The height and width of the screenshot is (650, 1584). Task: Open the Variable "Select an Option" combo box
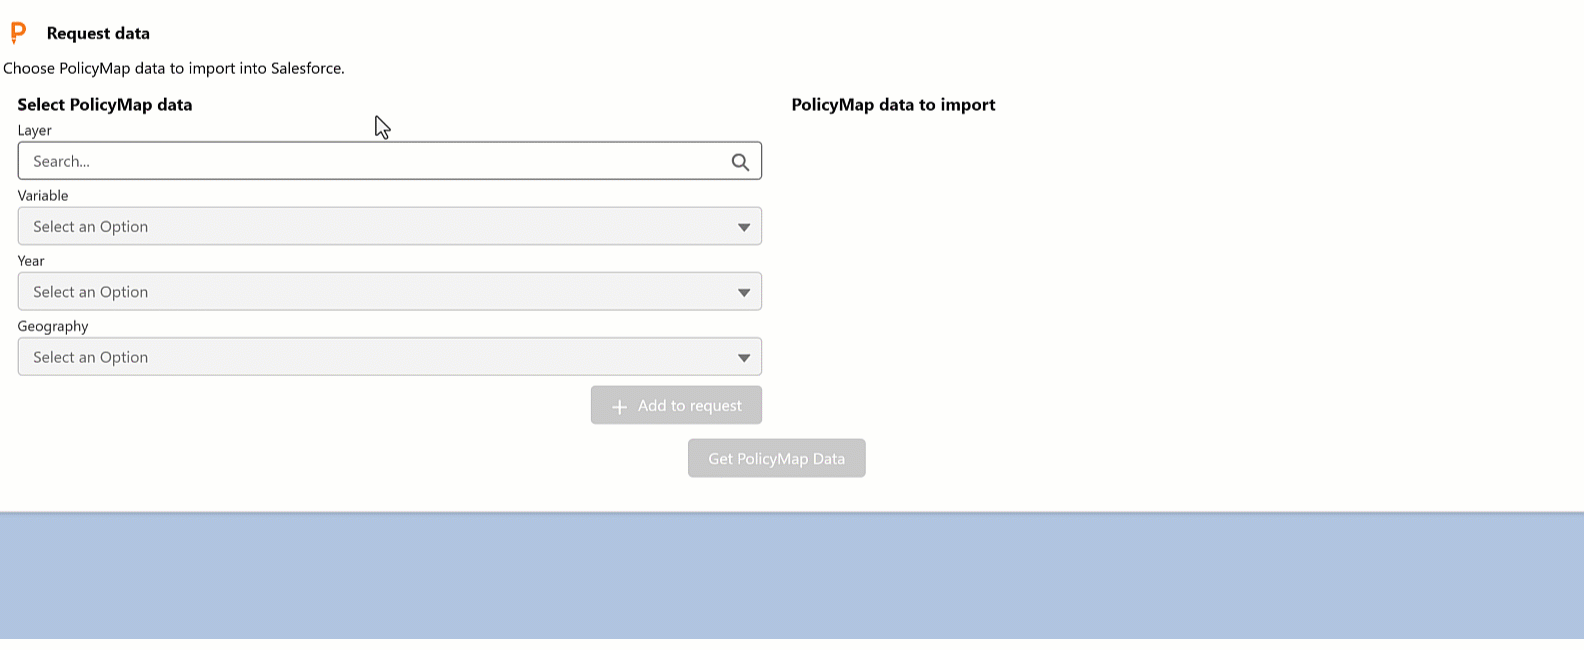[370, 227]
